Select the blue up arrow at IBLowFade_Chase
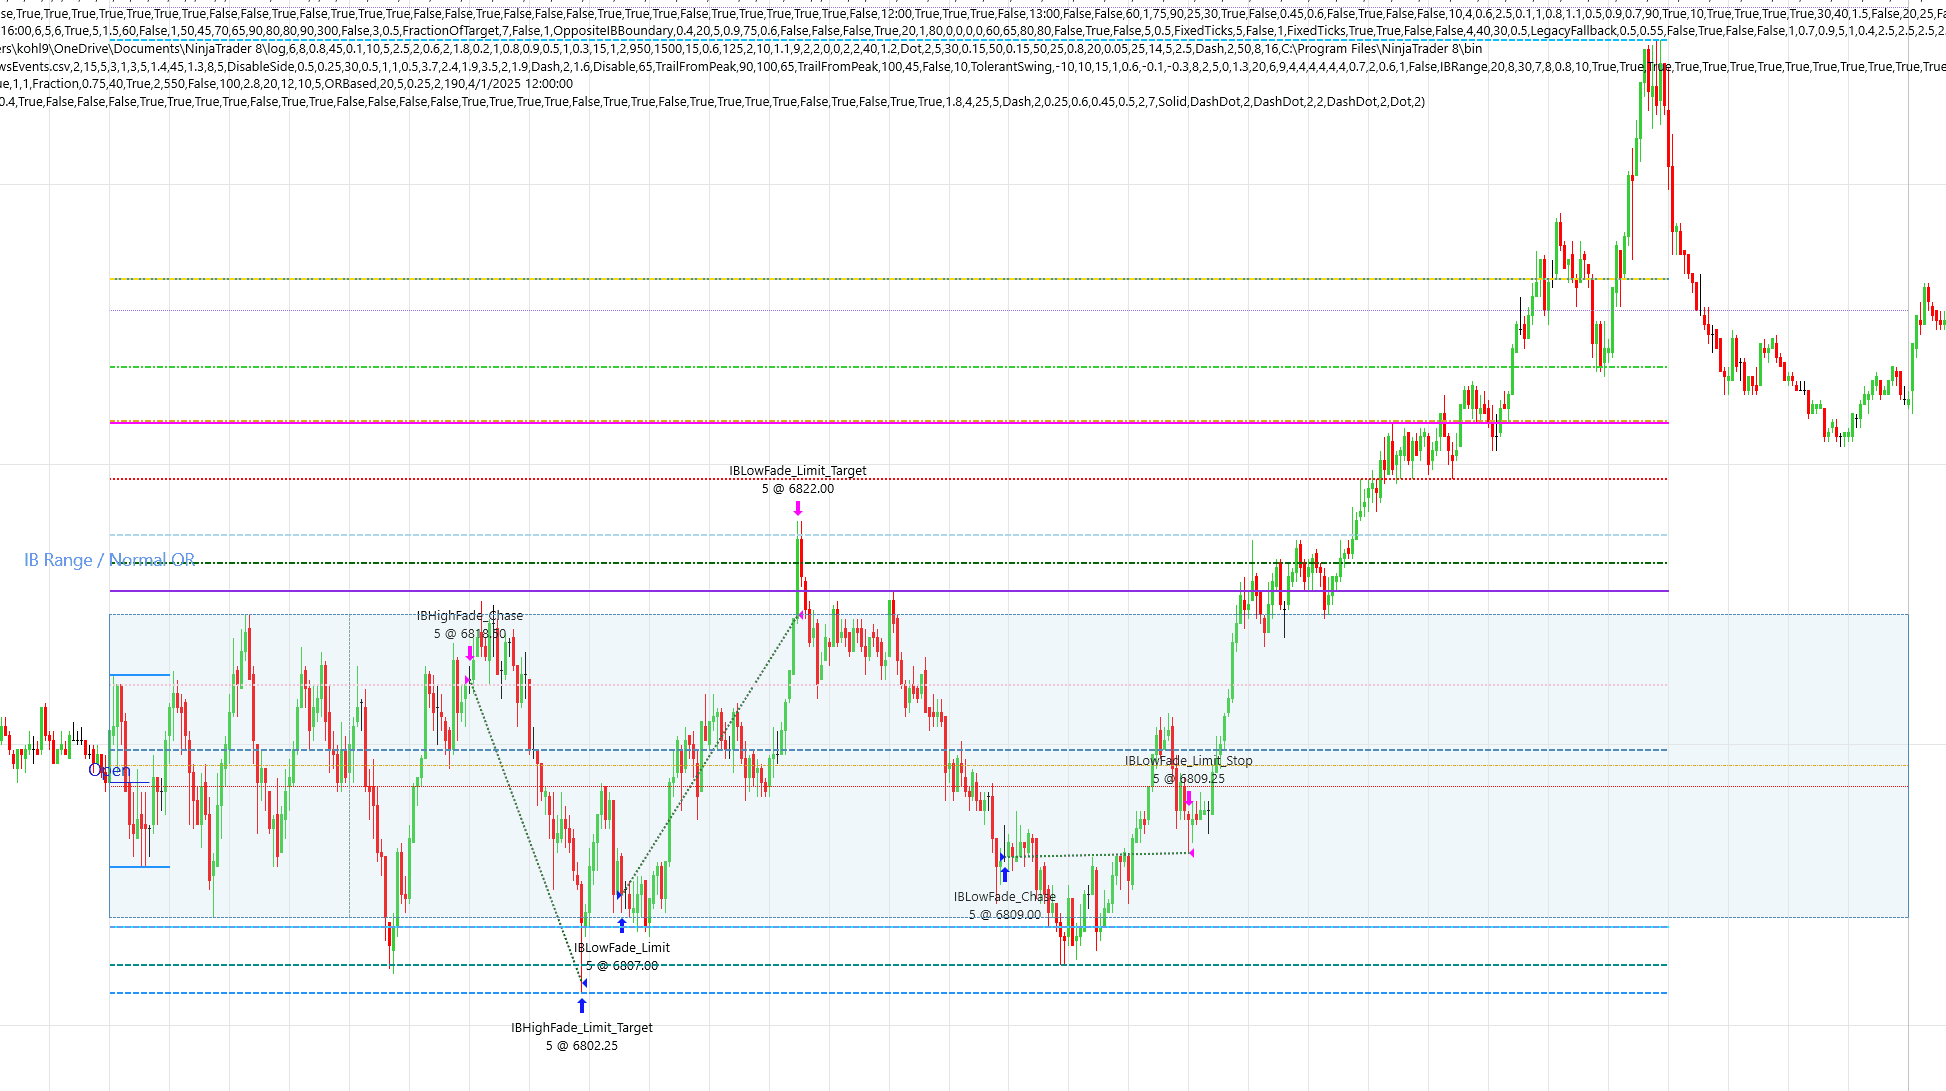1946x1091 pixels. point(1005,877)
